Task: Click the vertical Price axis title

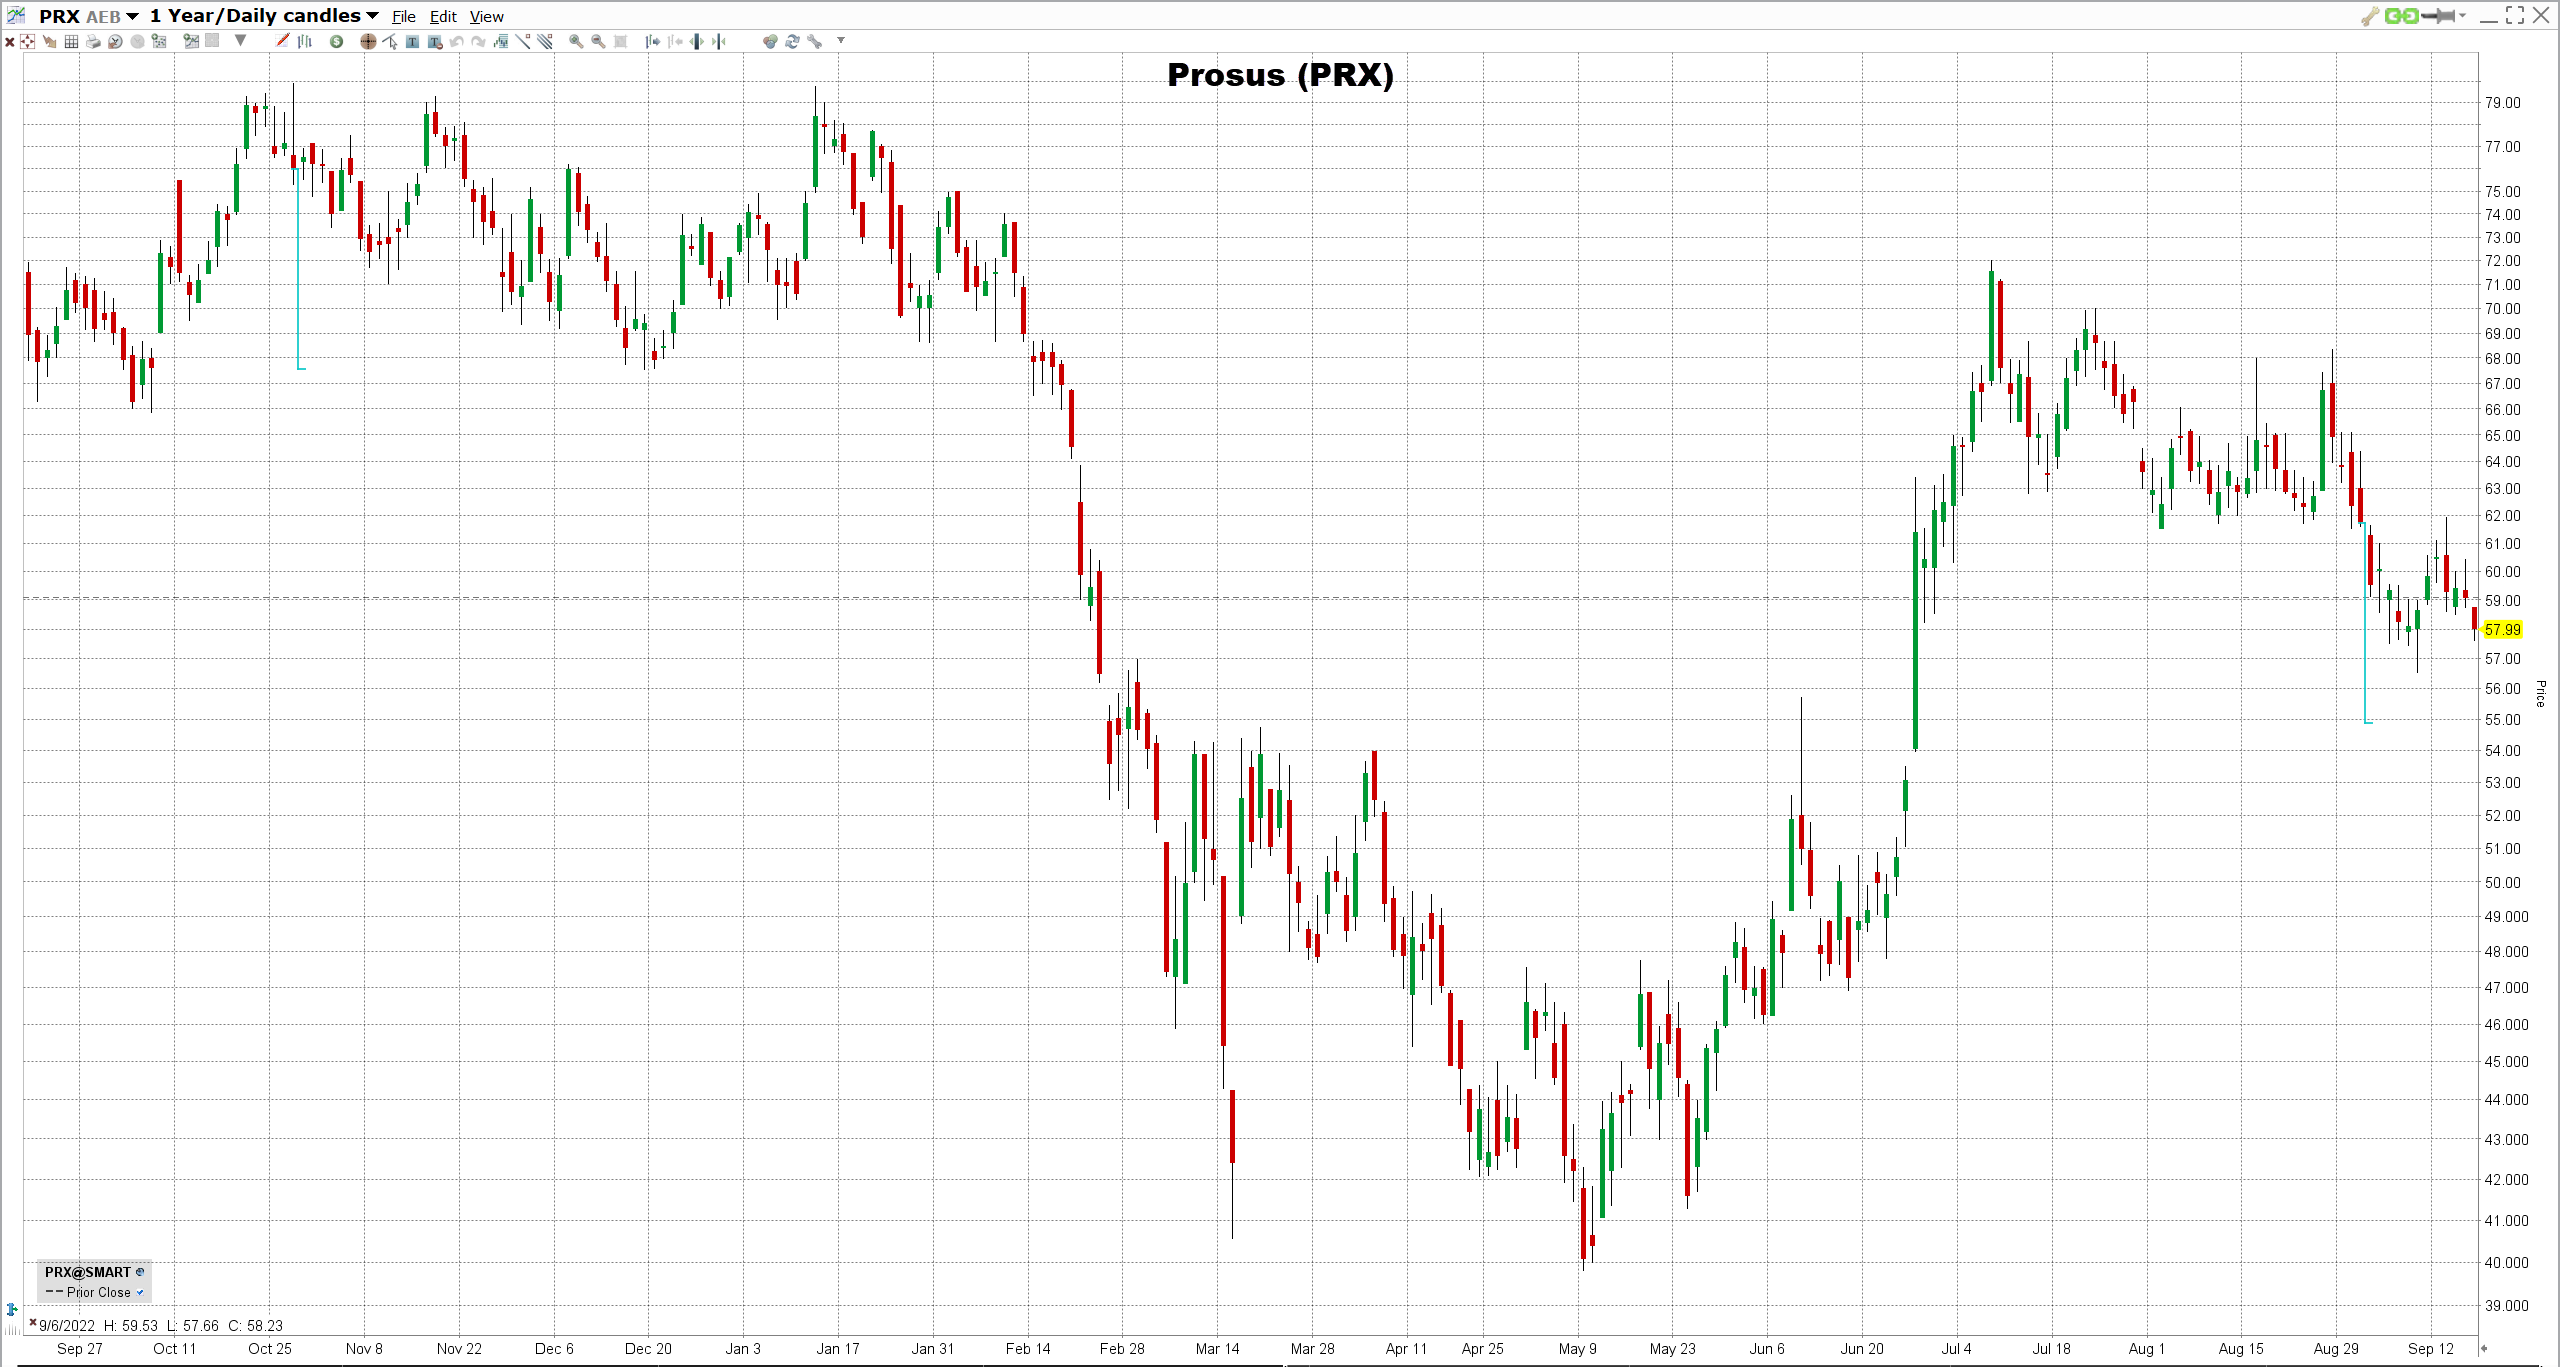Action: click(2540, 693)
